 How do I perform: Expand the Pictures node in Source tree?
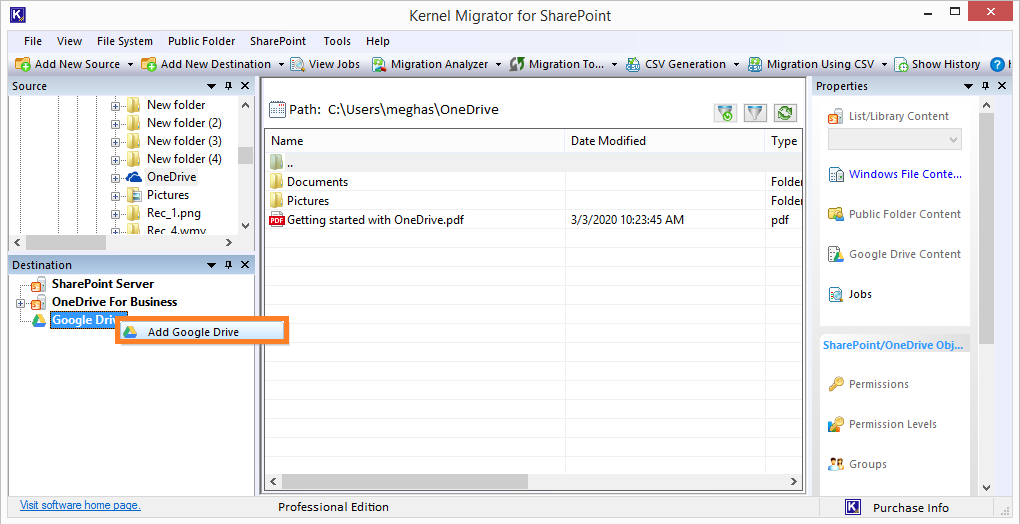click(x=116, y=196)
